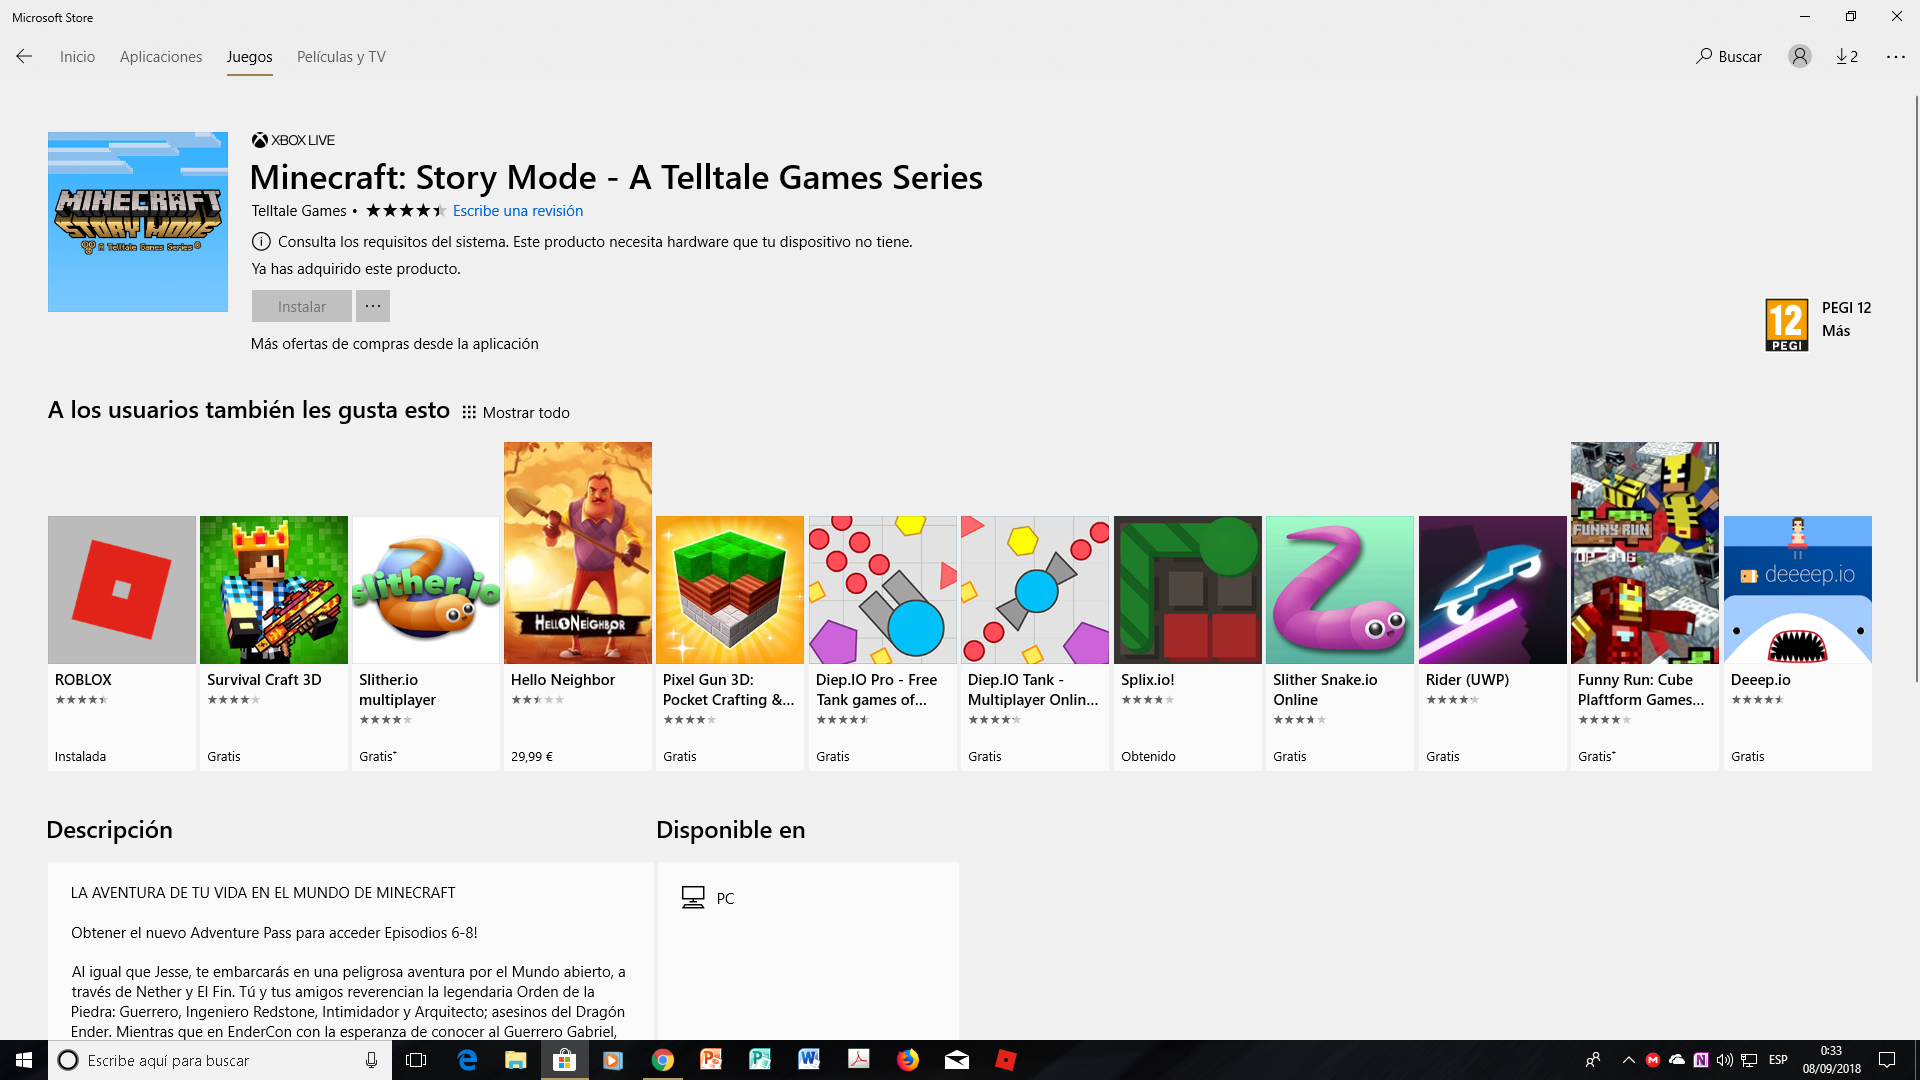Click the taskbar search box
This screenshot has height=1080, width=1920.
click(220, 1060)
